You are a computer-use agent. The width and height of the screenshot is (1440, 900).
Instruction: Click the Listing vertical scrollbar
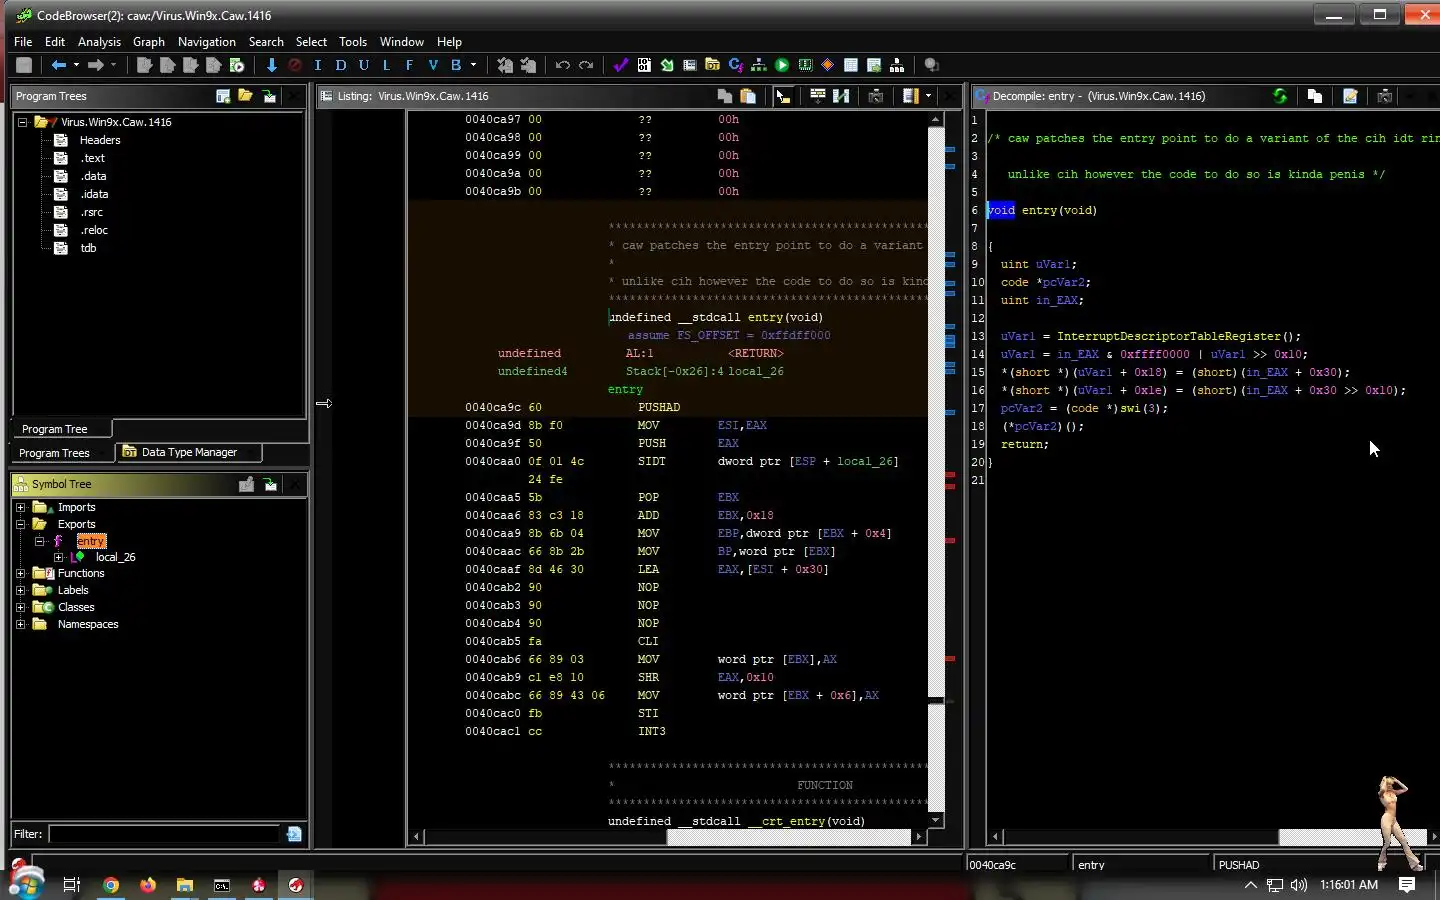tap(936, 468)
